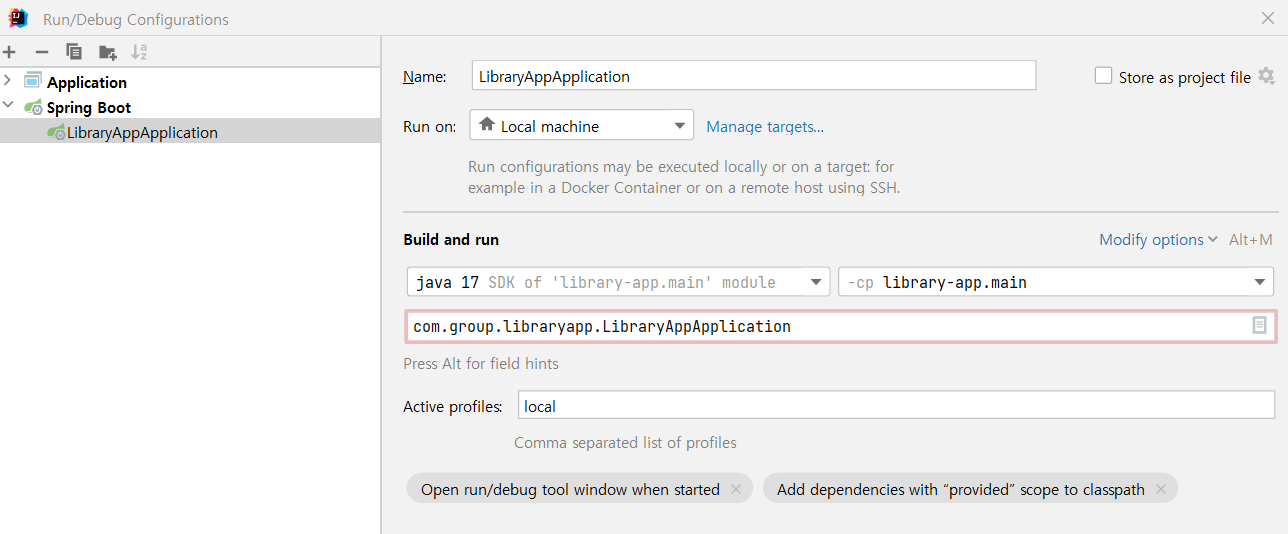Click the Manage targets link

(765, 126)
